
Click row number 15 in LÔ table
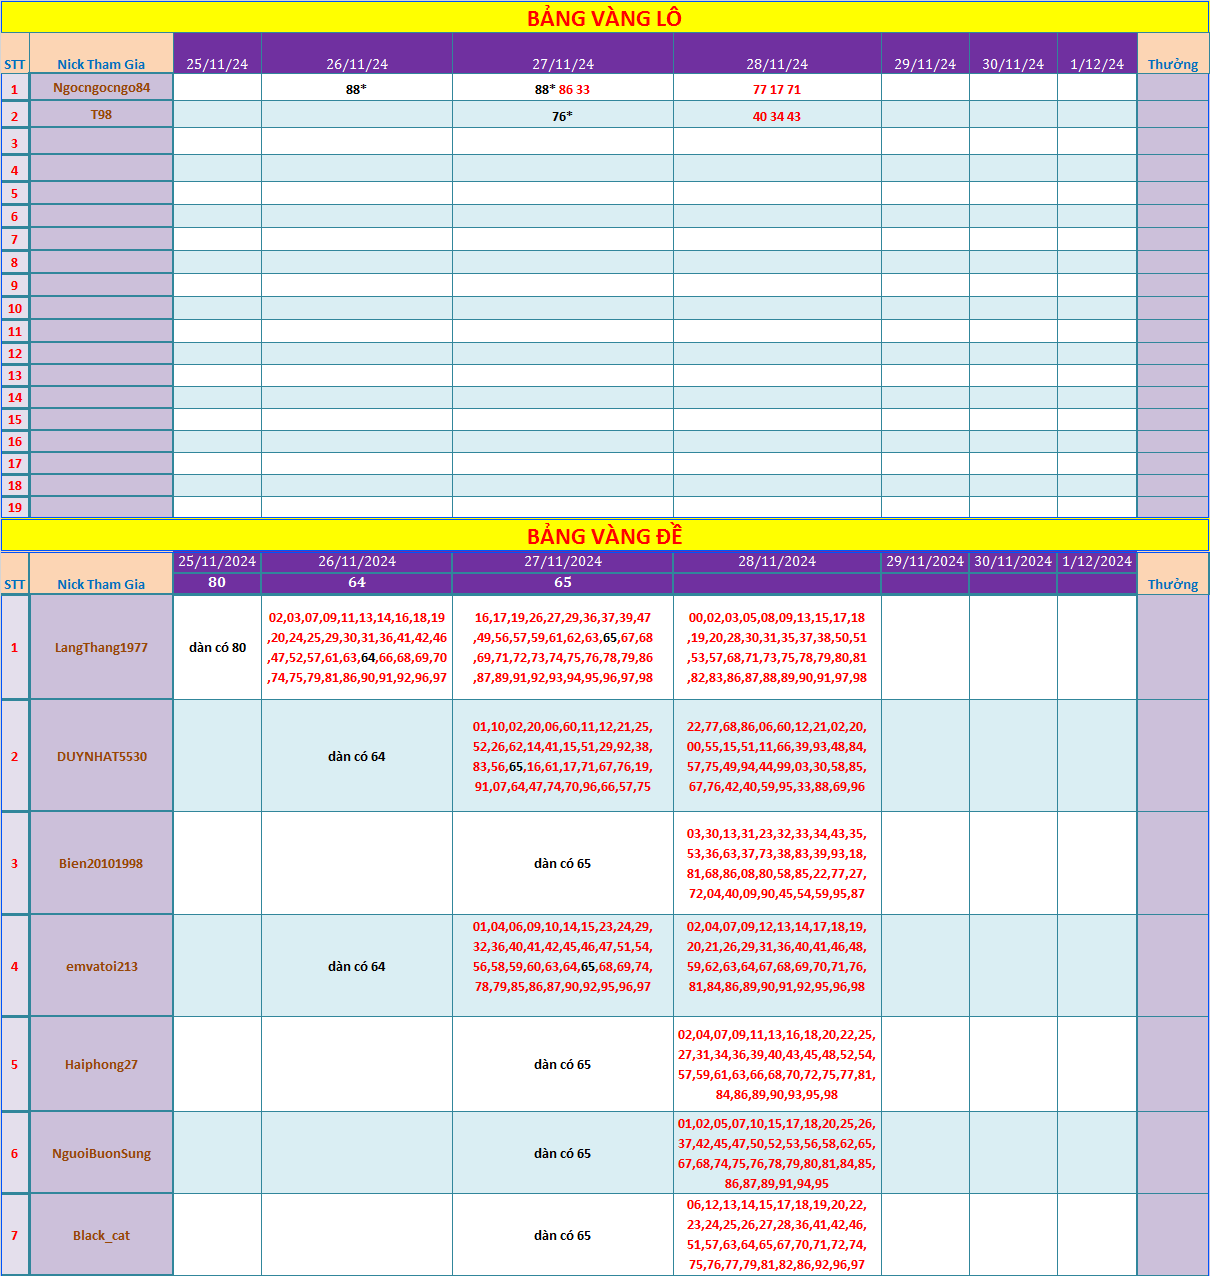coord(15,419)
